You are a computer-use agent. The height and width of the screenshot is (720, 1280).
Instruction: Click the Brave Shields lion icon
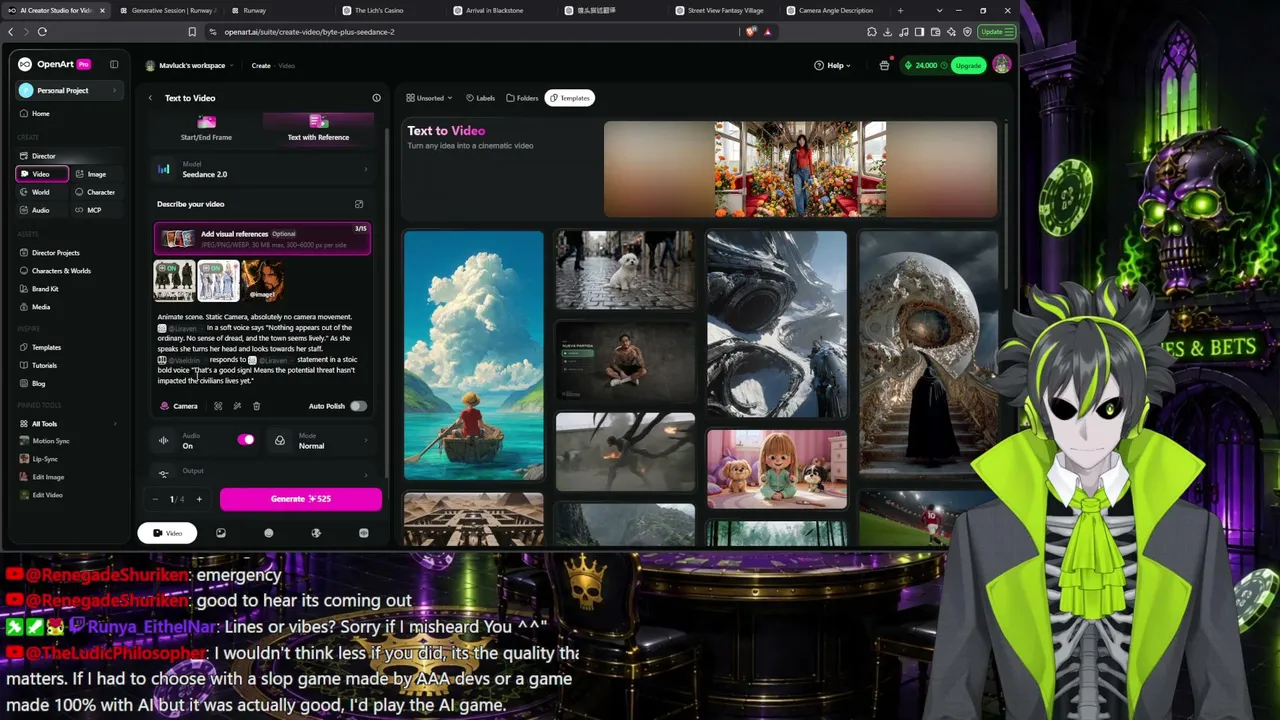click(x=751, y=32)
